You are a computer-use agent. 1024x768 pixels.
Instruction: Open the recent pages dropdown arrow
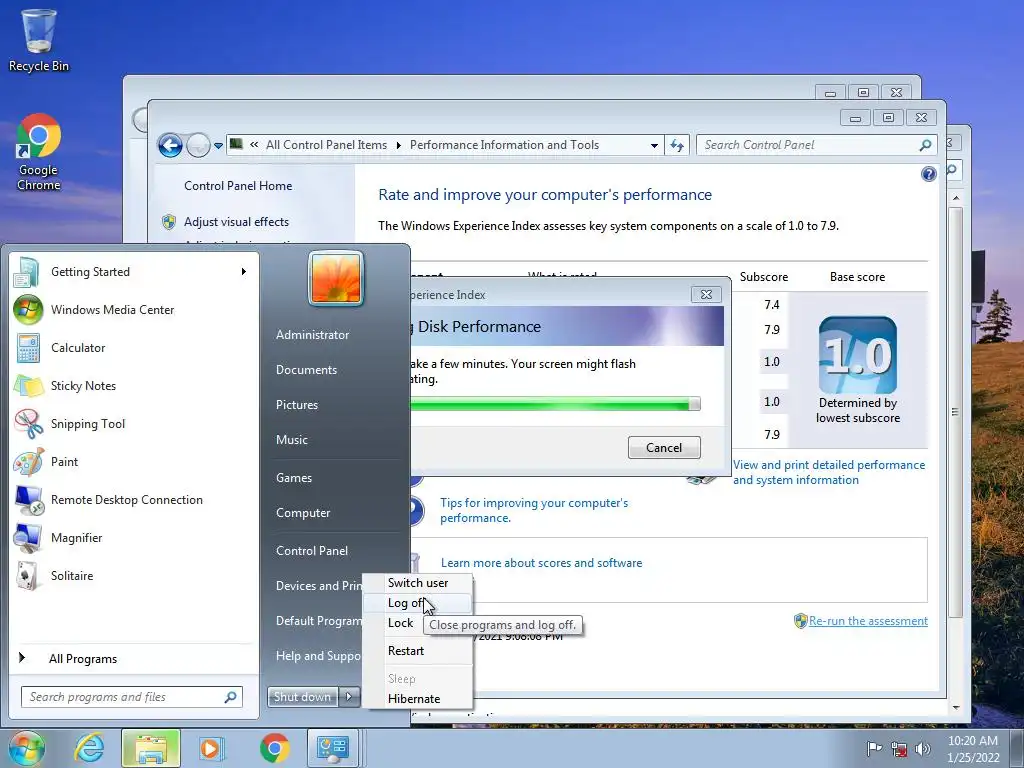point(218,146)
